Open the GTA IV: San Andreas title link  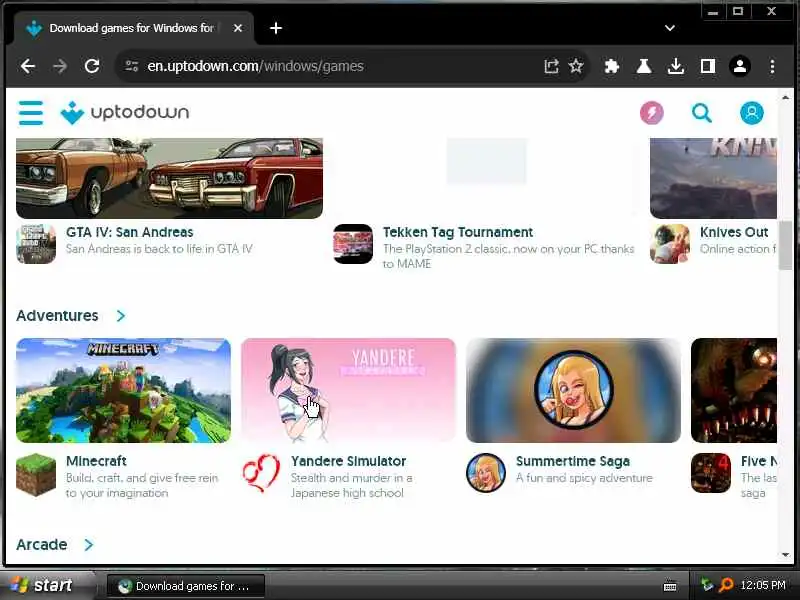coord(130,232)
